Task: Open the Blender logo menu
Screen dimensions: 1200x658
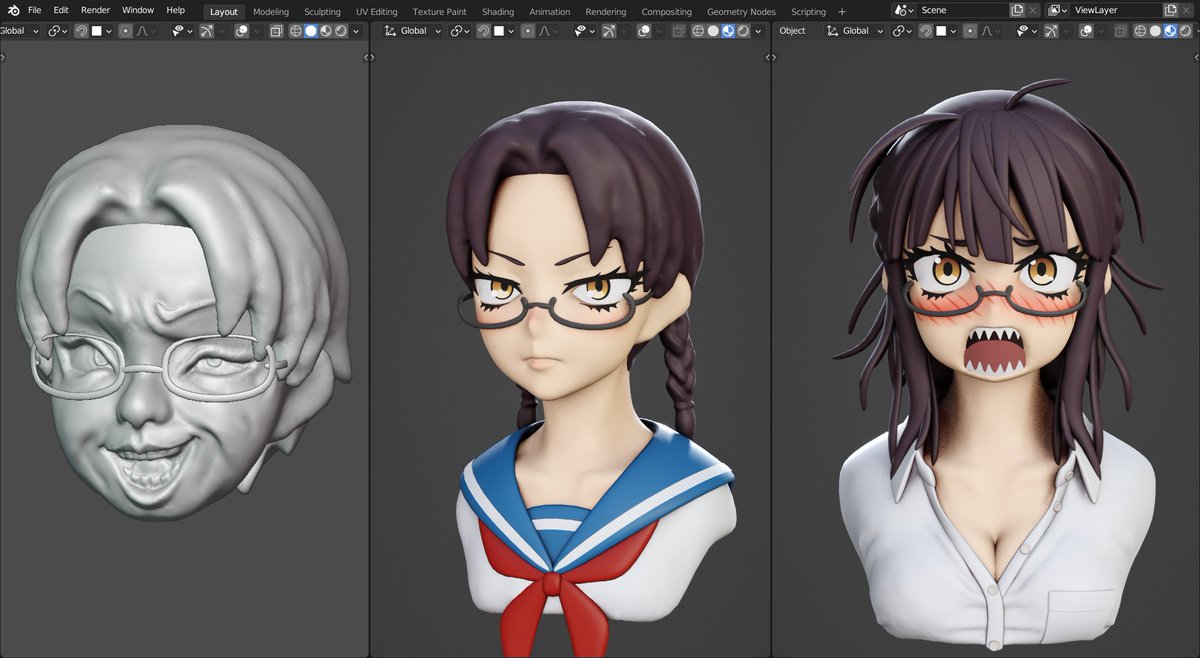Action: coord(13,10)
